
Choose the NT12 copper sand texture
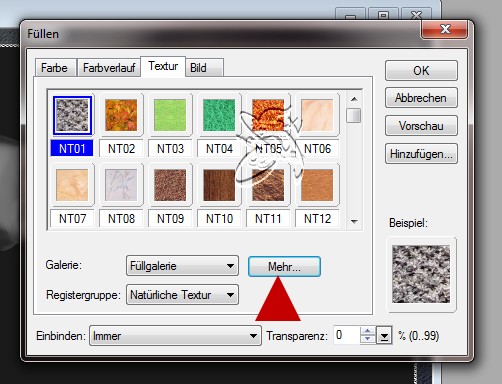pyautogui.click(x=317, y=185)
